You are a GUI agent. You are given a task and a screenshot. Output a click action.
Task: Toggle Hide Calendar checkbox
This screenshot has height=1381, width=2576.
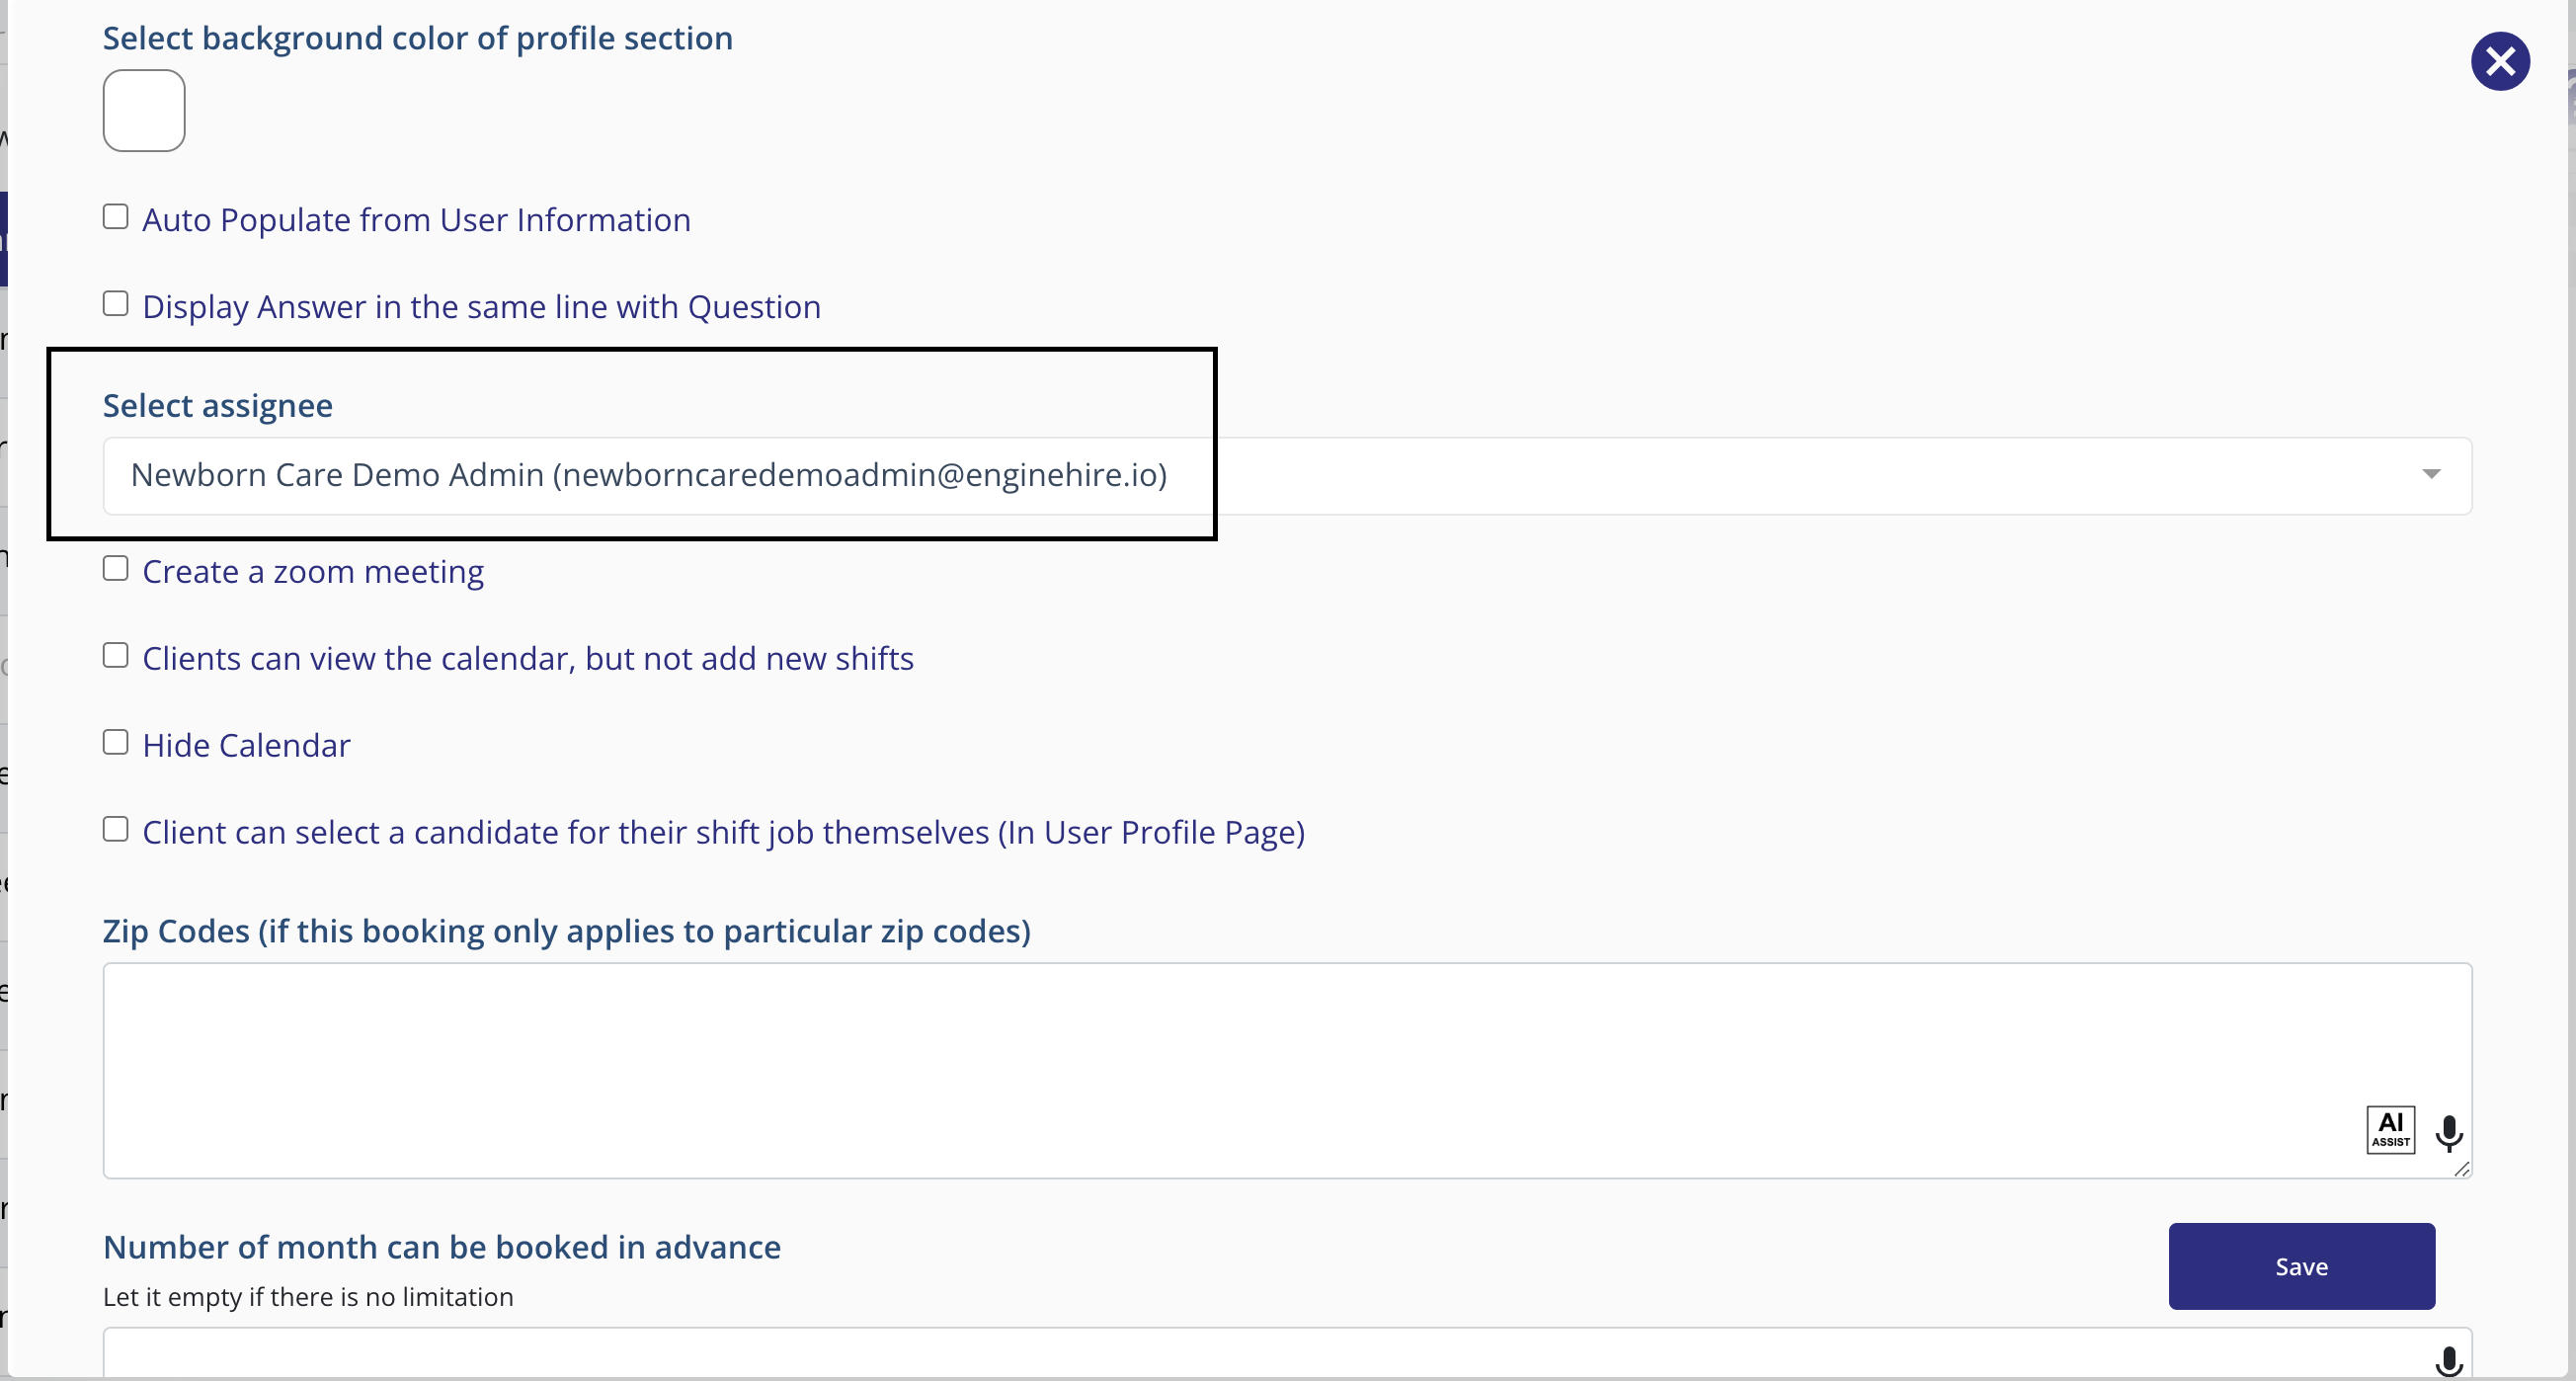(x=116, y=743)
